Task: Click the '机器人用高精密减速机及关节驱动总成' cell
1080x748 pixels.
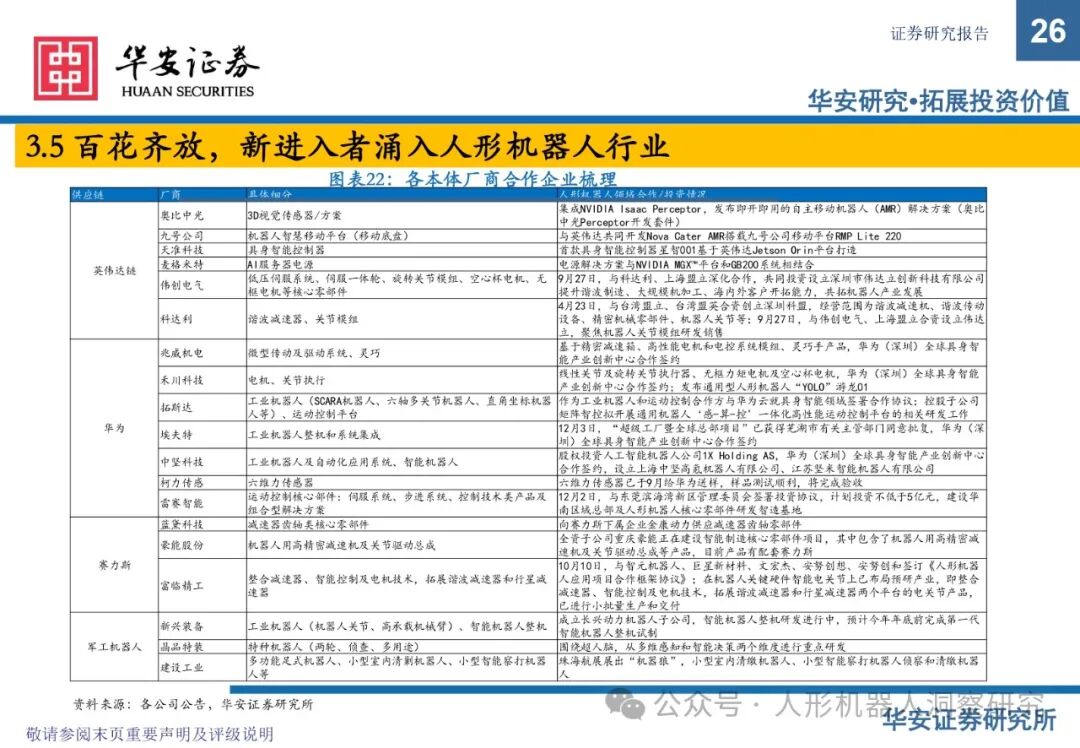Action: click(402, 545)
